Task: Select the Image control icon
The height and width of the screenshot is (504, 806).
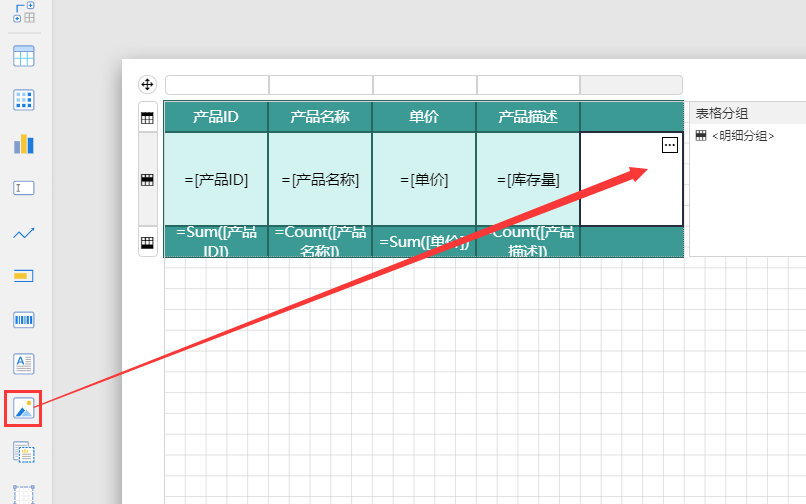Action: 24,408
